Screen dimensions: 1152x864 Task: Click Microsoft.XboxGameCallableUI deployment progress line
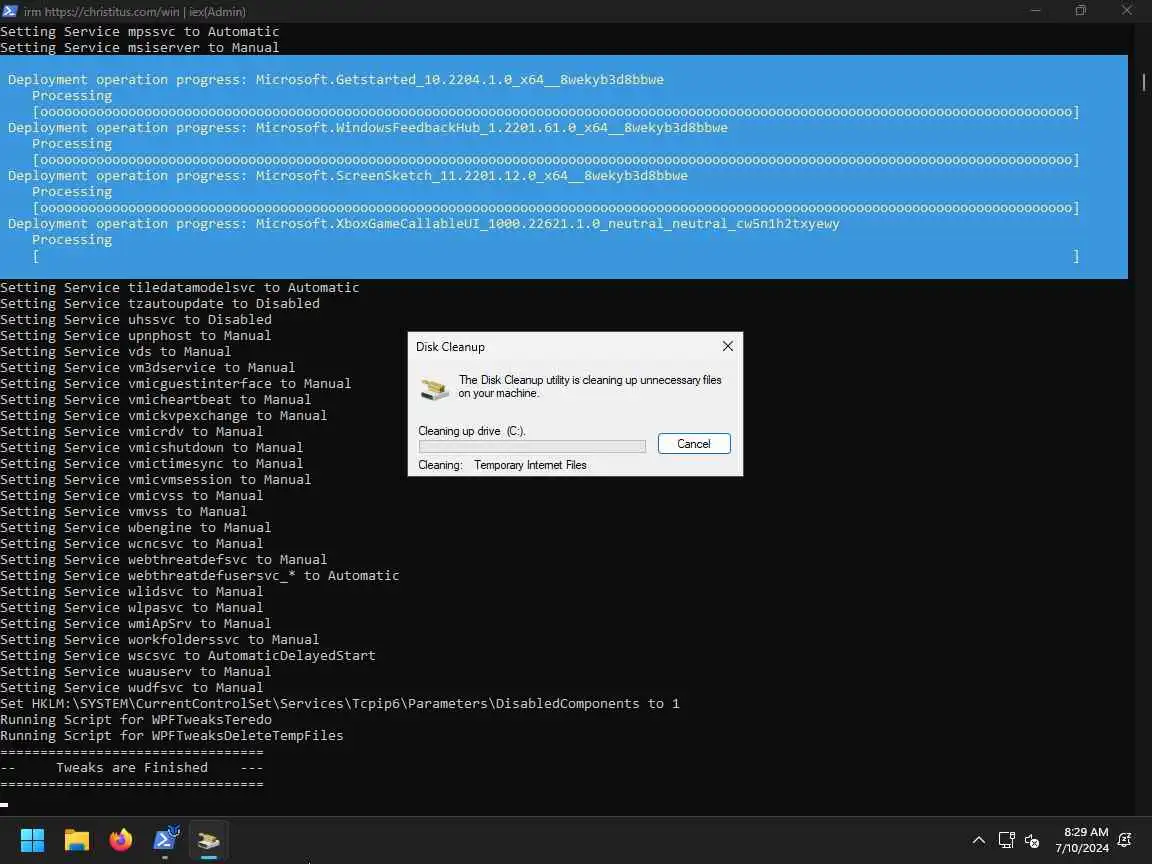click(424, 223)
